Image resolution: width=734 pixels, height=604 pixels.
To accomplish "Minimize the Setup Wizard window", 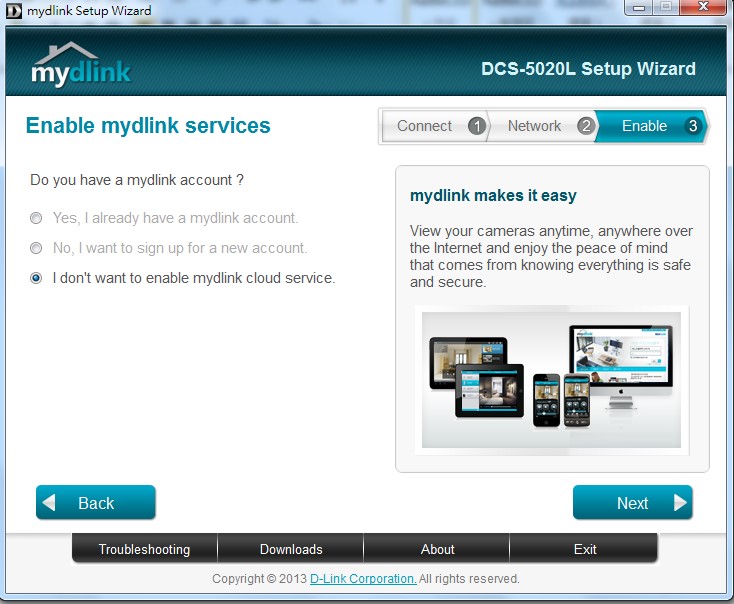I will tap(639, 7).
